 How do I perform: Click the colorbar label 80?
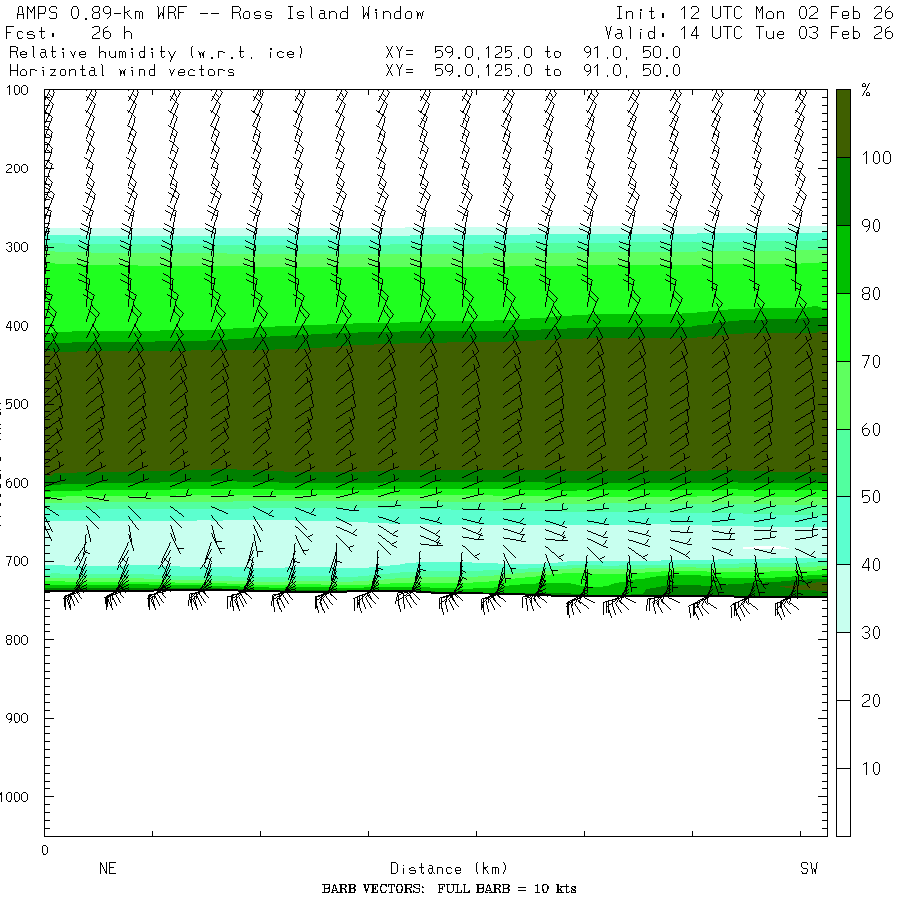tap(871, 294)
